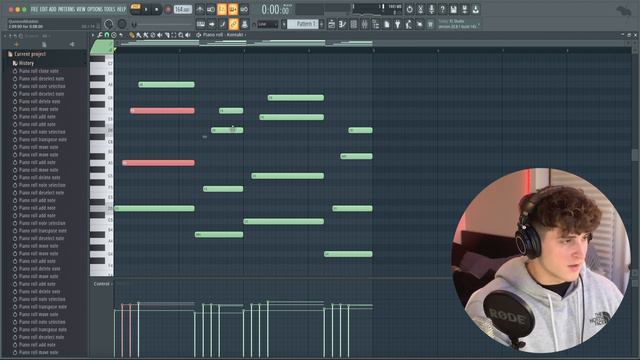Arm the record button
Screen dimensions: 640x360
coord(168,9)
